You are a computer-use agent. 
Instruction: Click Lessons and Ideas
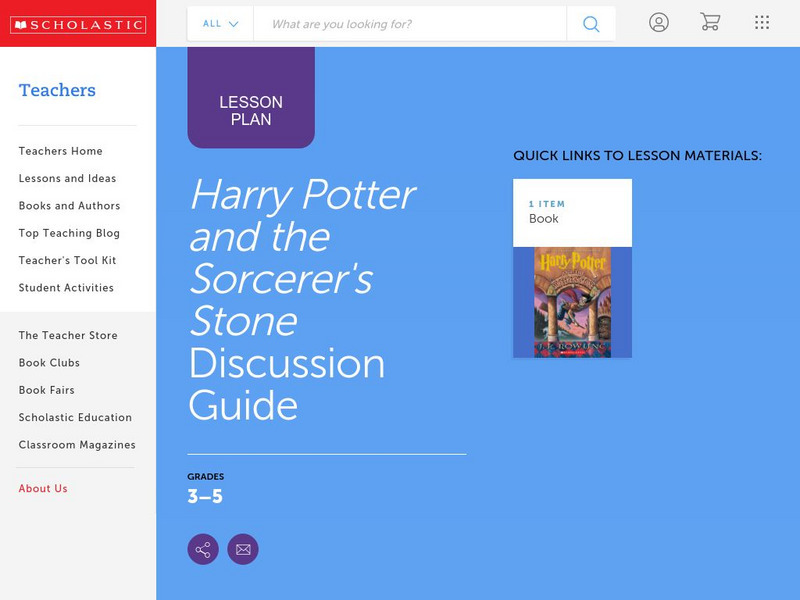pos(65,178)
